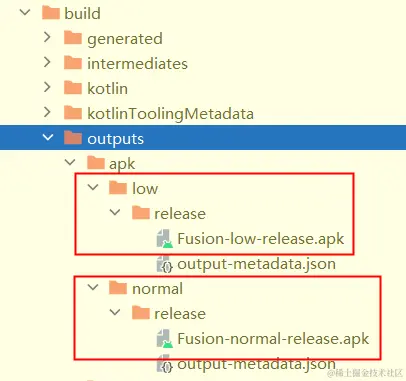Screen dimensions: 406x381
Task: Expand the kotlinToolingMetadata folder arrow
Action: 47,112
